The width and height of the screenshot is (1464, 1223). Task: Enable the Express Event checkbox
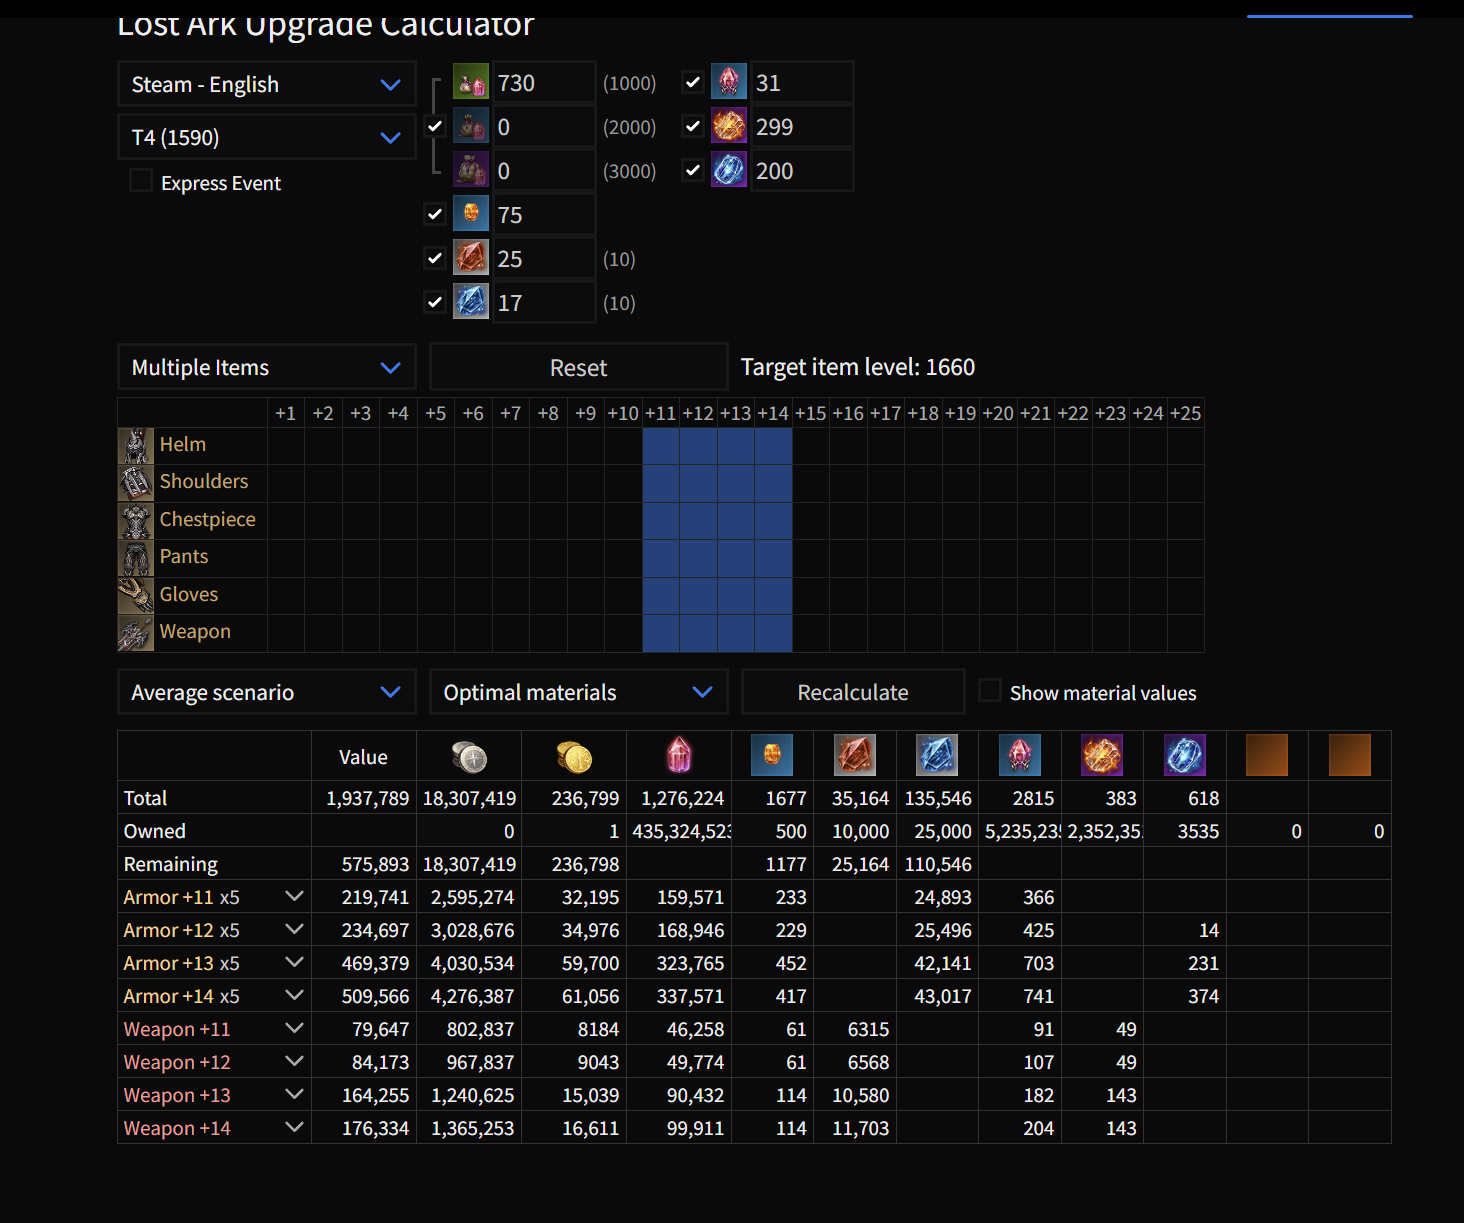click(x=141, y=181)
